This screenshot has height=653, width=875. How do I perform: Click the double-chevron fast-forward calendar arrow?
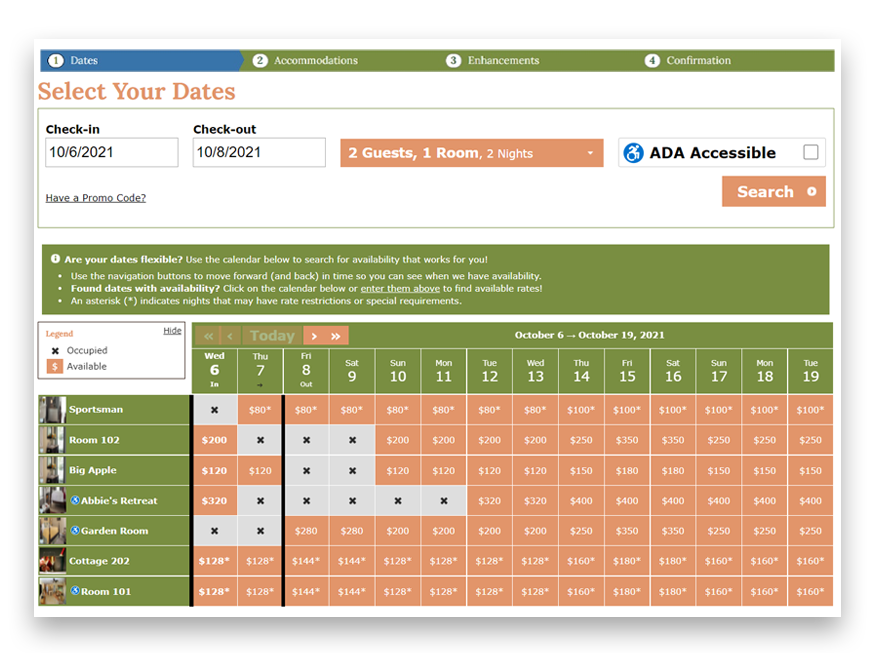[x=333, y=335]
